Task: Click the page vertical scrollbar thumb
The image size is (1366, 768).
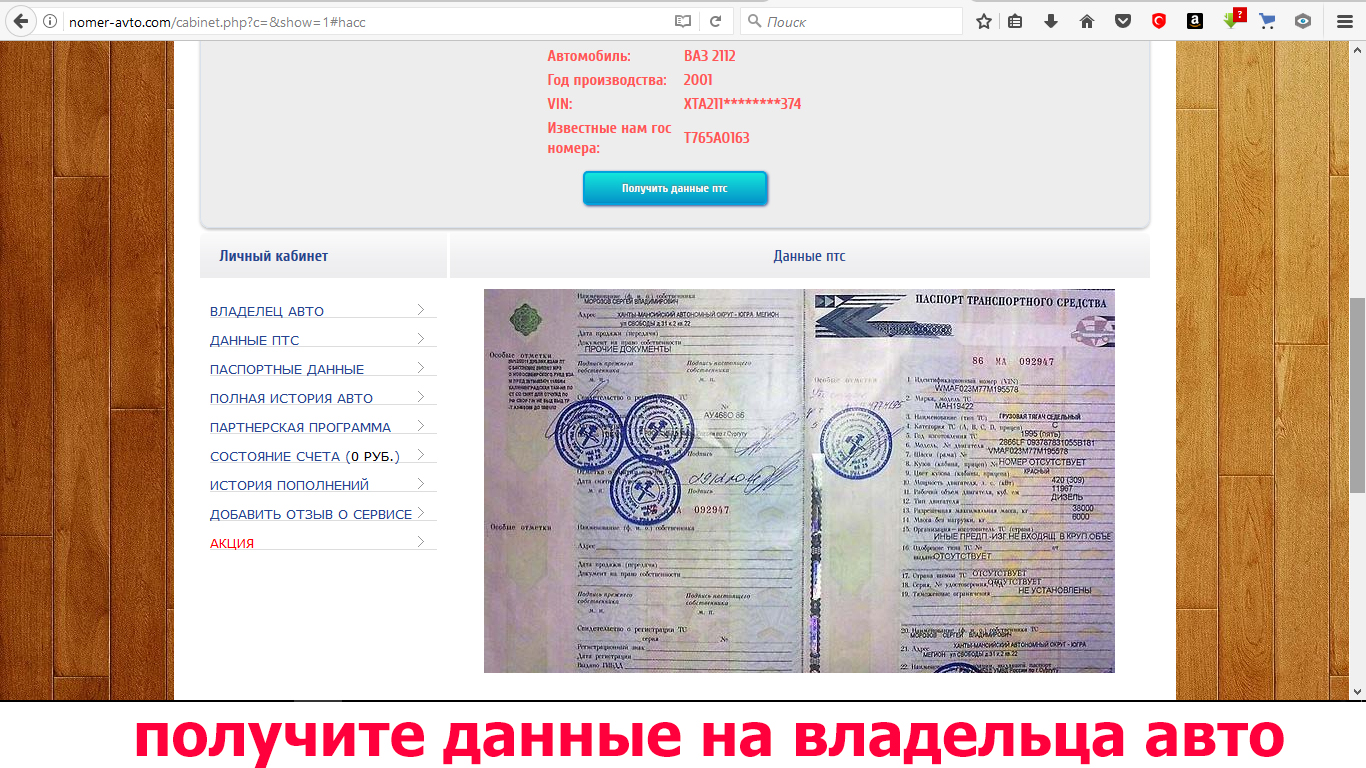Action: [1357, 395]
